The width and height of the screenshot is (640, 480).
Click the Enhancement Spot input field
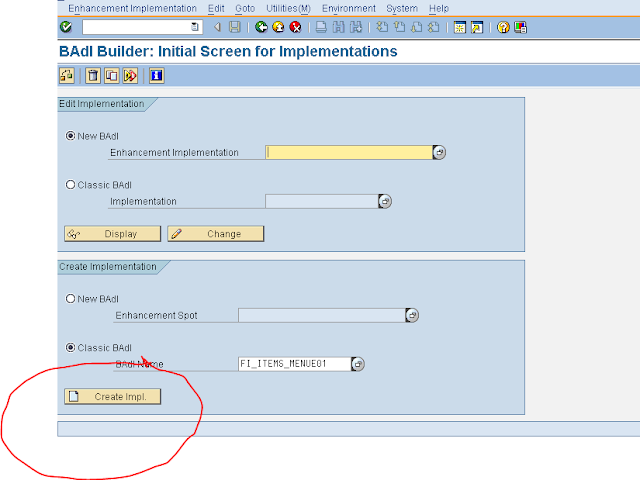tap(322, 315)
